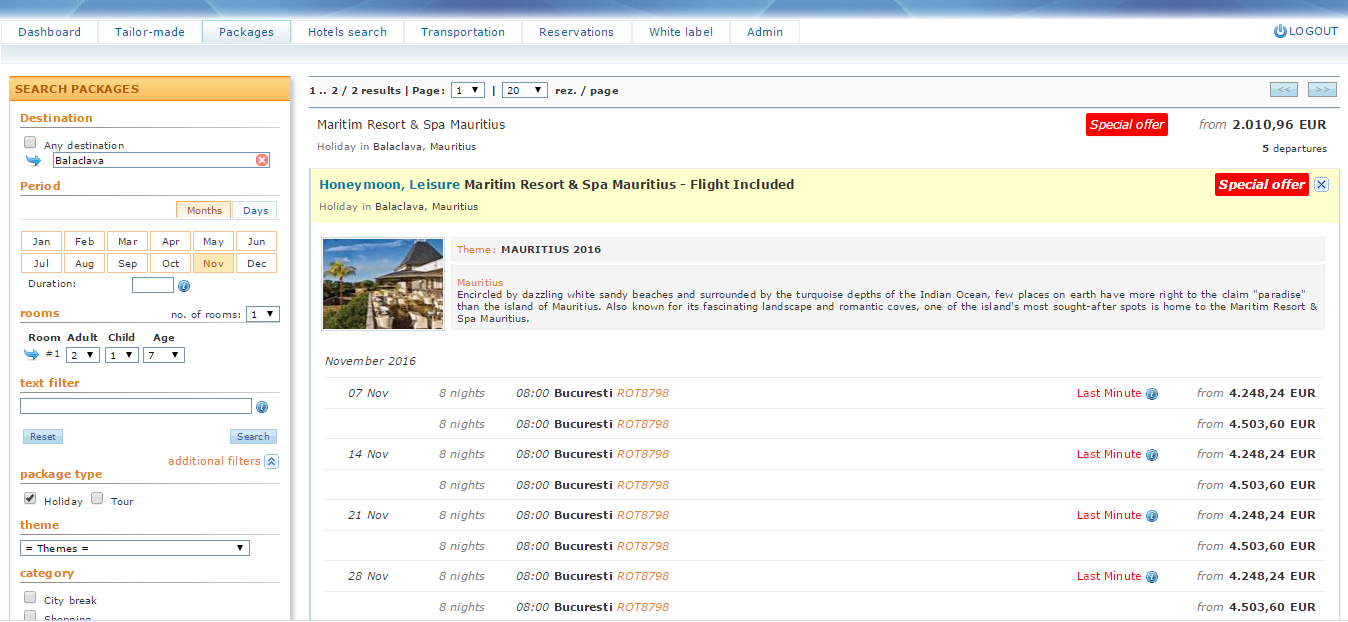Open results per page dropdown

point(524,90)
